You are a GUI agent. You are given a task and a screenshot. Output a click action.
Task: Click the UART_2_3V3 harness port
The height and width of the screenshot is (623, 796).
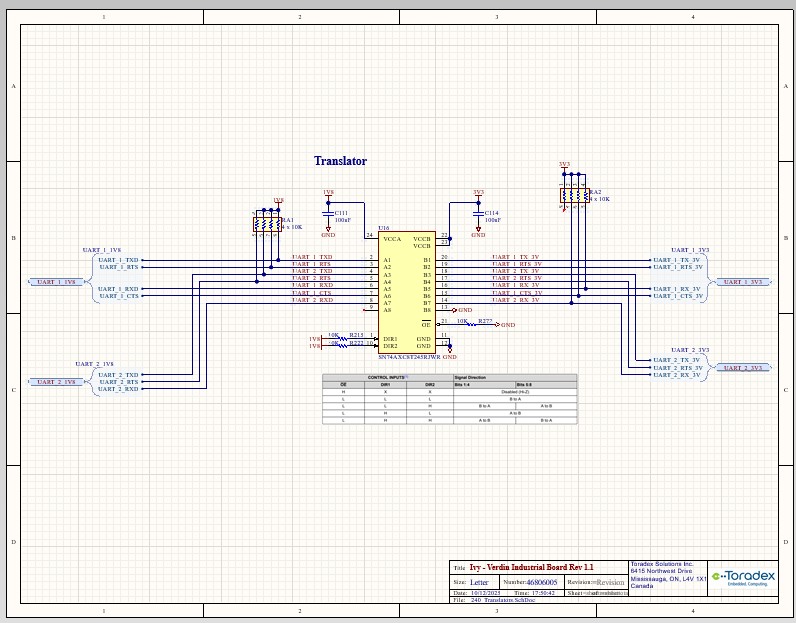point(741,368)
